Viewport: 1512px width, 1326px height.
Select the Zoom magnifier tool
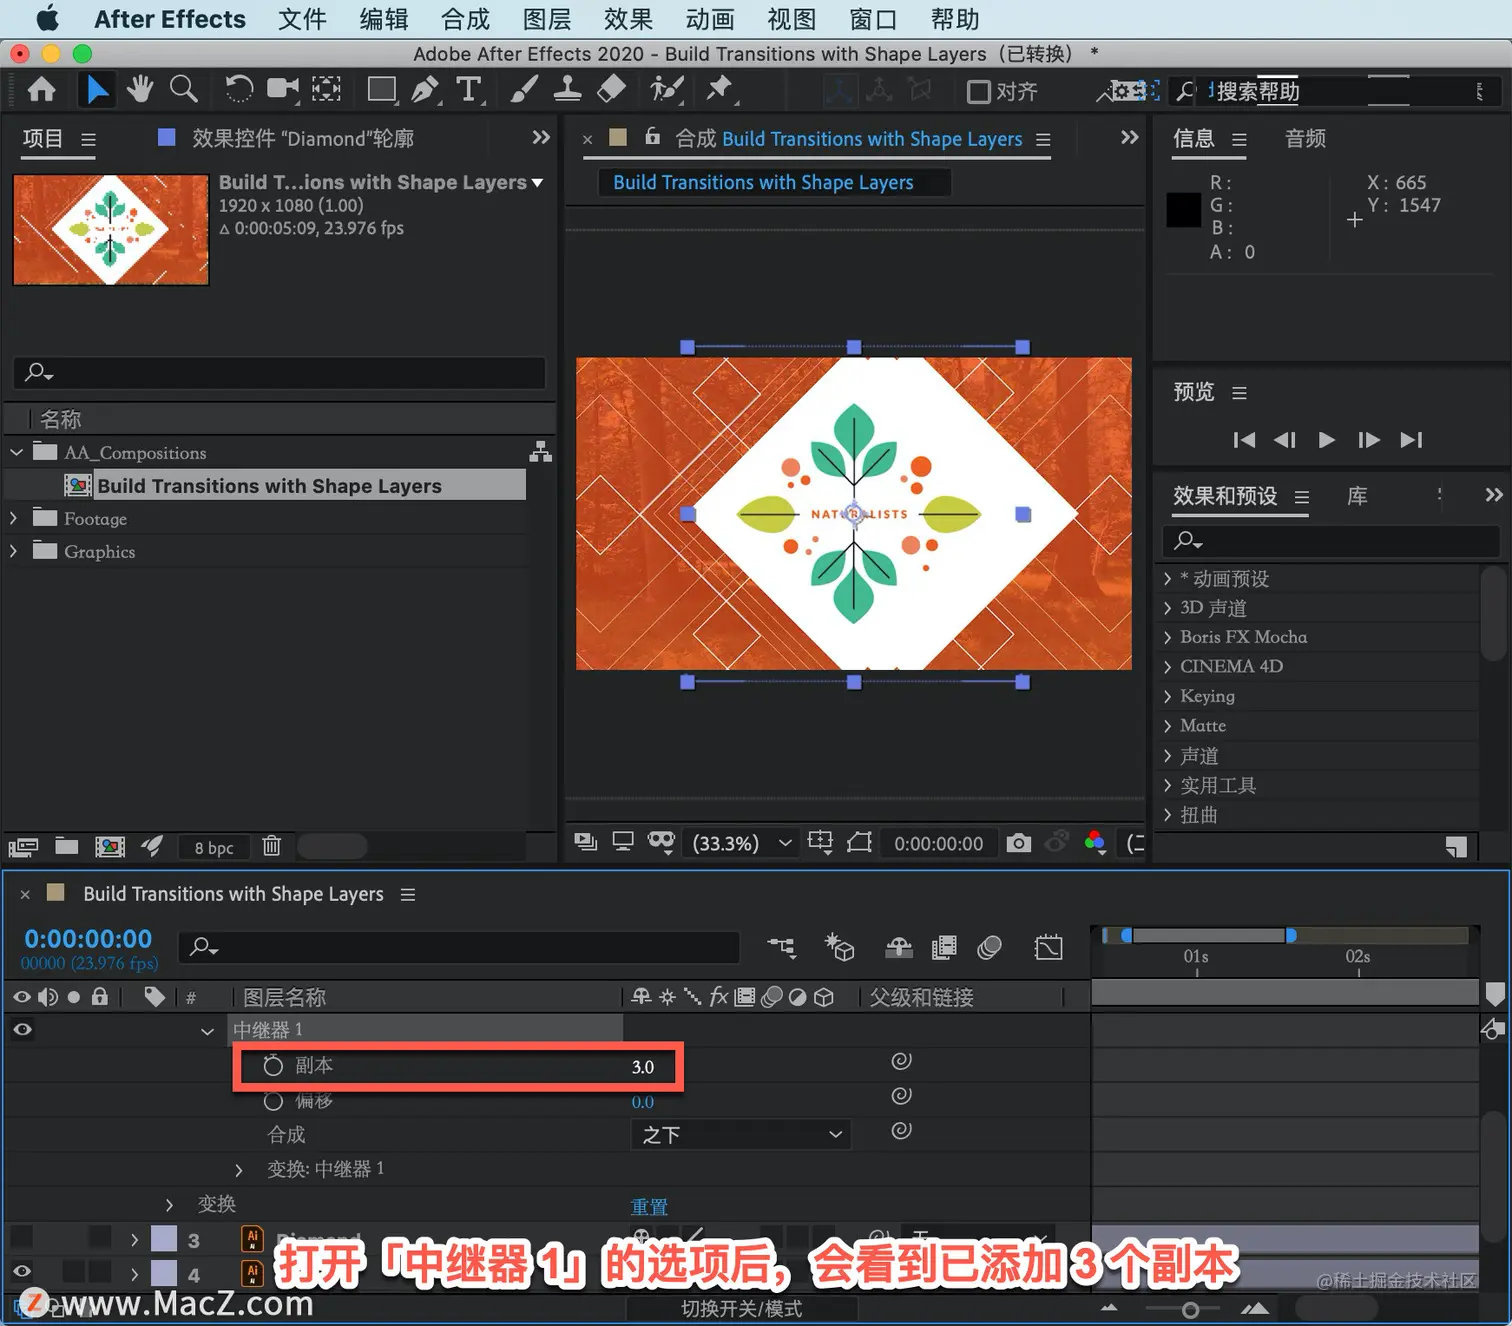(183, 90)
